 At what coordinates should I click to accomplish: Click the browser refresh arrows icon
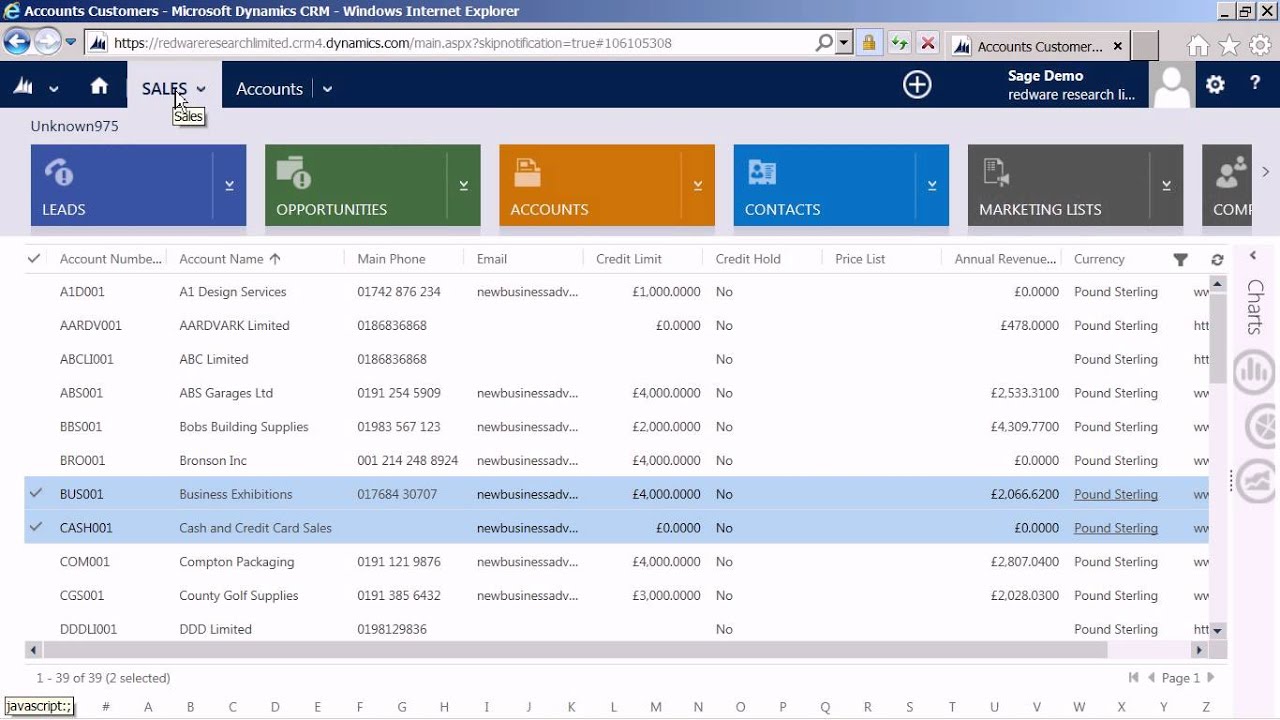[899, 43]
